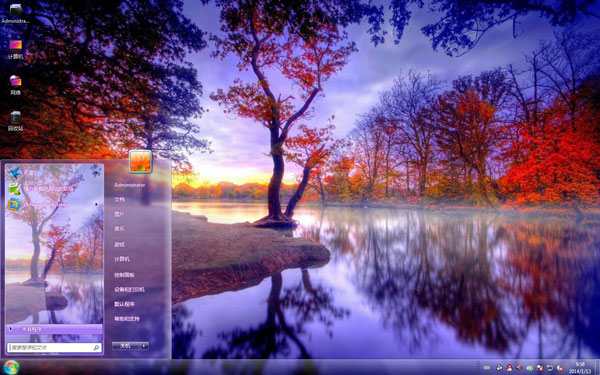600x375 pixels.
Task: Expand the VMware Workstation jump list arrow
Action: click(x=96, y=204)
